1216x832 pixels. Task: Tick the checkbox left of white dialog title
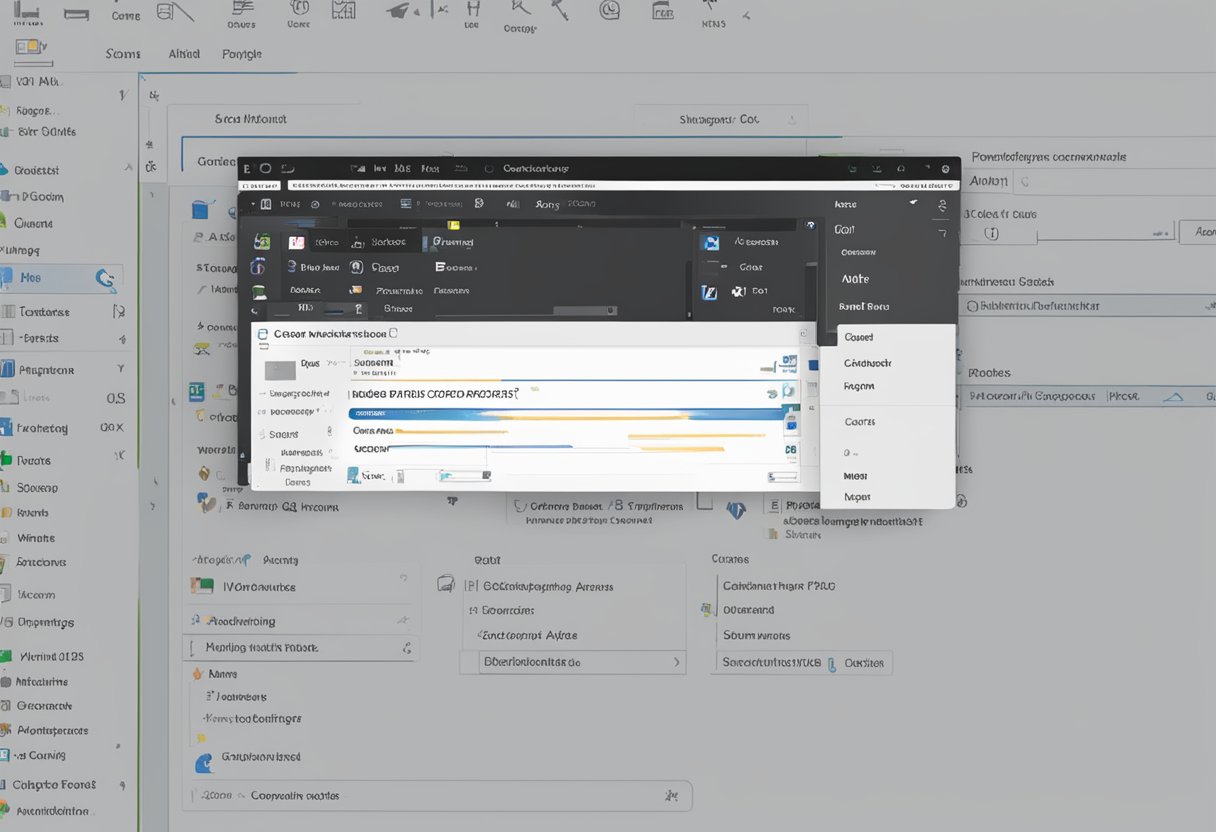(263, 334)
